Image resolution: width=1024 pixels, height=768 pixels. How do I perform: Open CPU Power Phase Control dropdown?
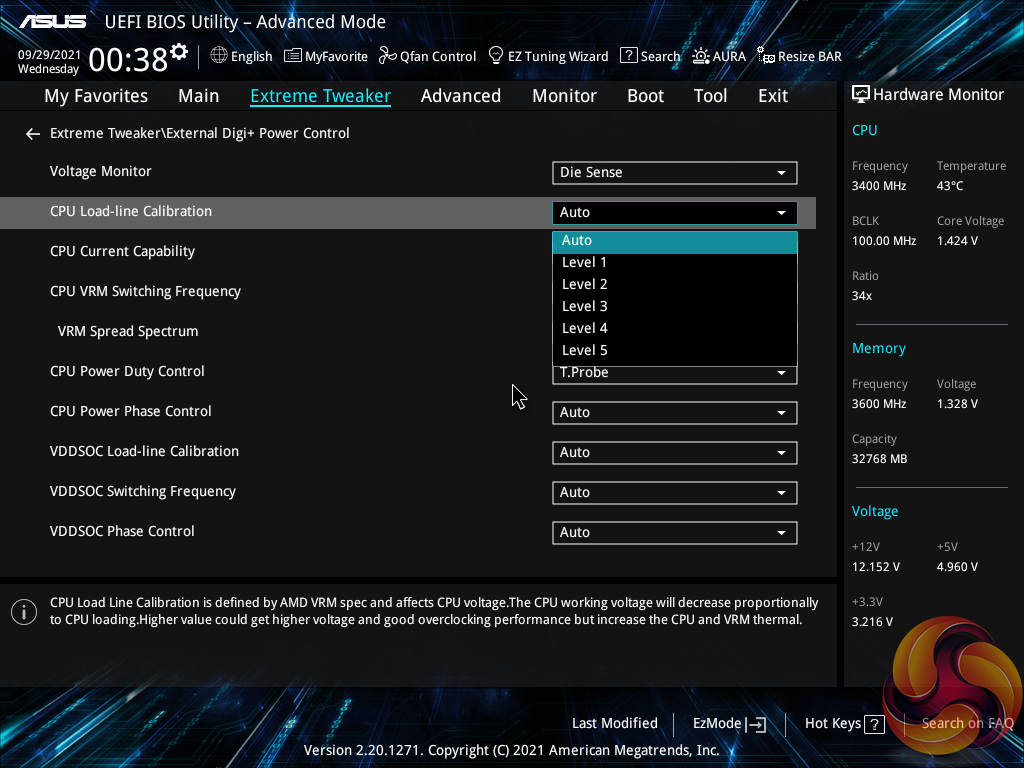(x=675, y=413)
